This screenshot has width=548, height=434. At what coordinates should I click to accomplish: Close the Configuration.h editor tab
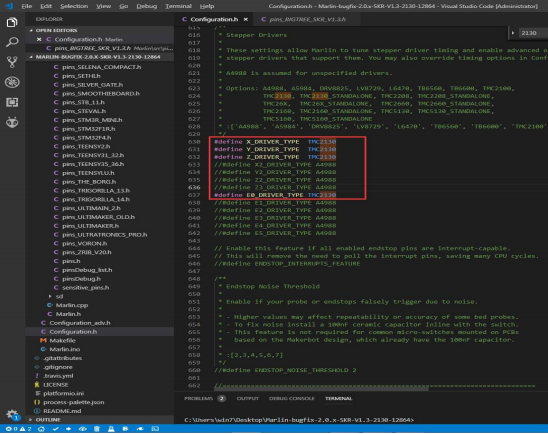[x=246, y=20]
